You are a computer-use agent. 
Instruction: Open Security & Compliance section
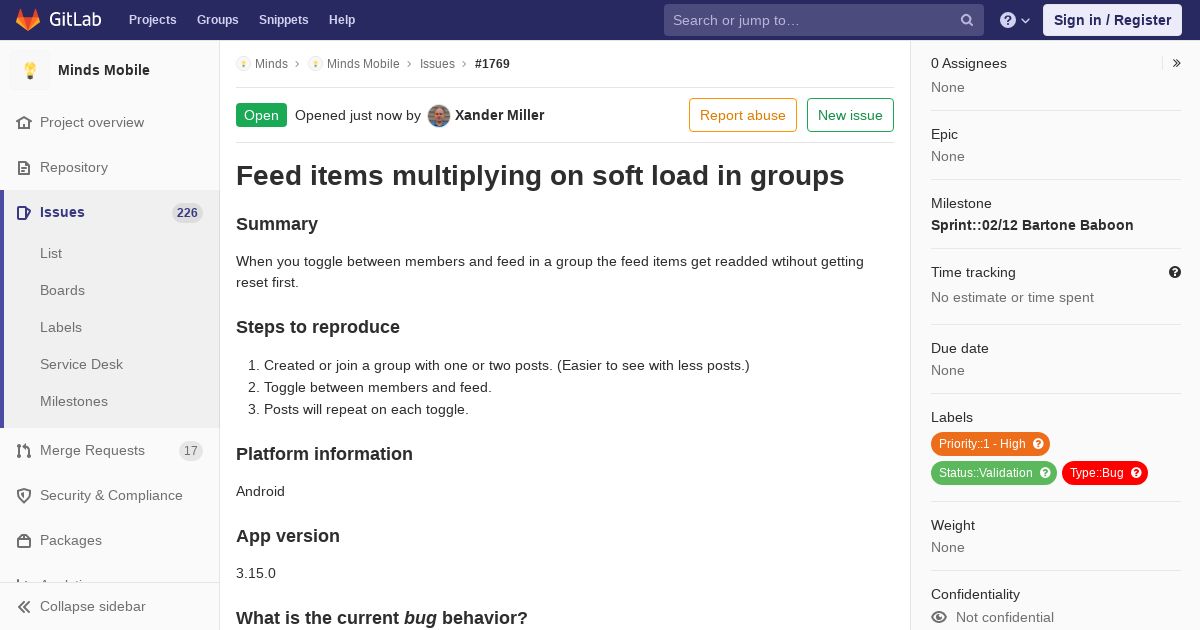[111, 495]
